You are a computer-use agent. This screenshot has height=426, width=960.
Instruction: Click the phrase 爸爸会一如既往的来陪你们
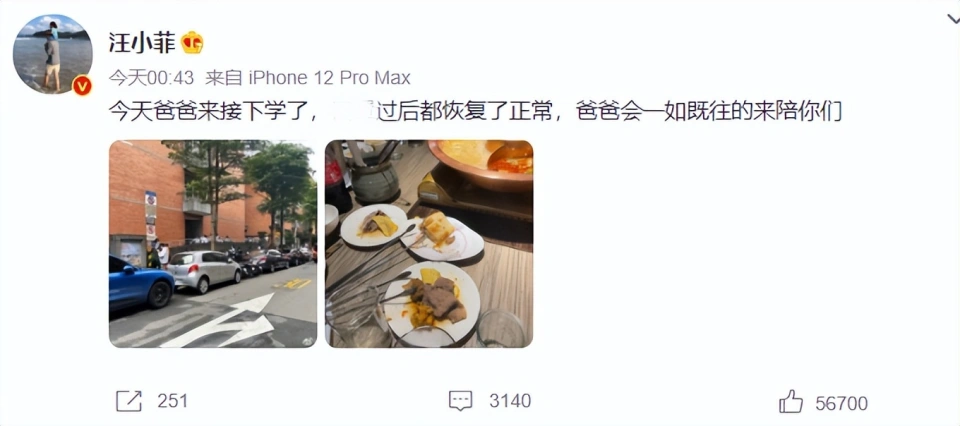click(709, 113)
